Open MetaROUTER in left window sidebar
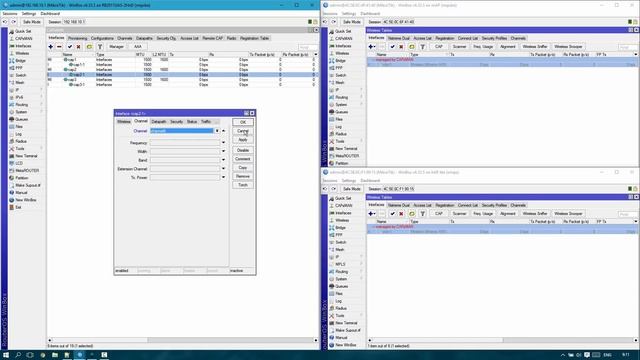 click(27, 171)
